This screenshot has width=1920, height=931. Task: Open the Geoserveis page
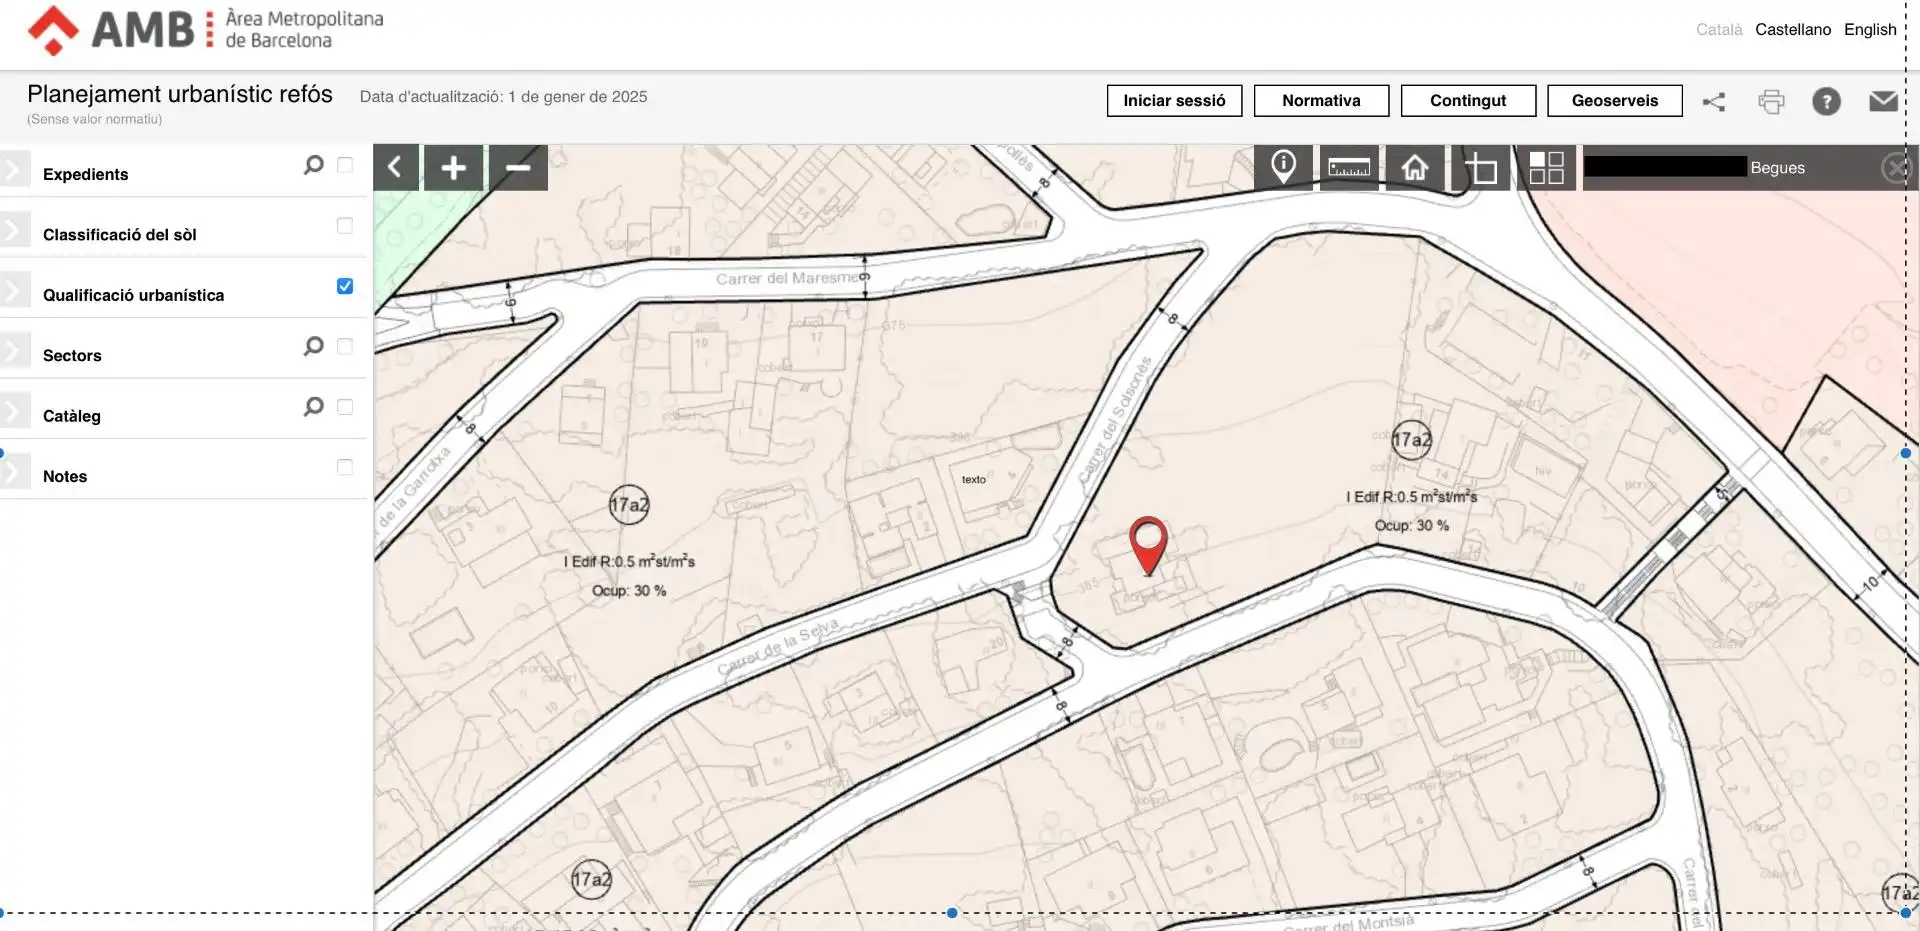(1615, 101)
